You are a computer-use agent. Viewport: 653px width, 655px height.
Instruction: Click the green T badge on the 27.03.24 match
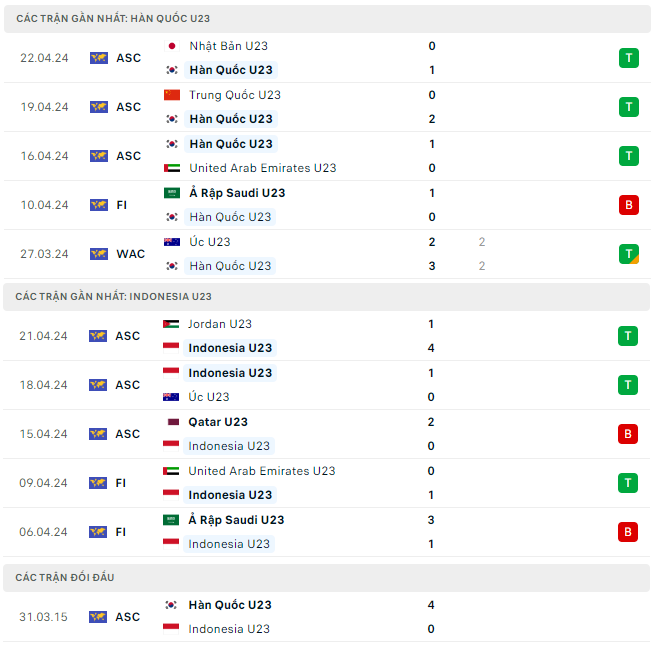tap(628, 254)
